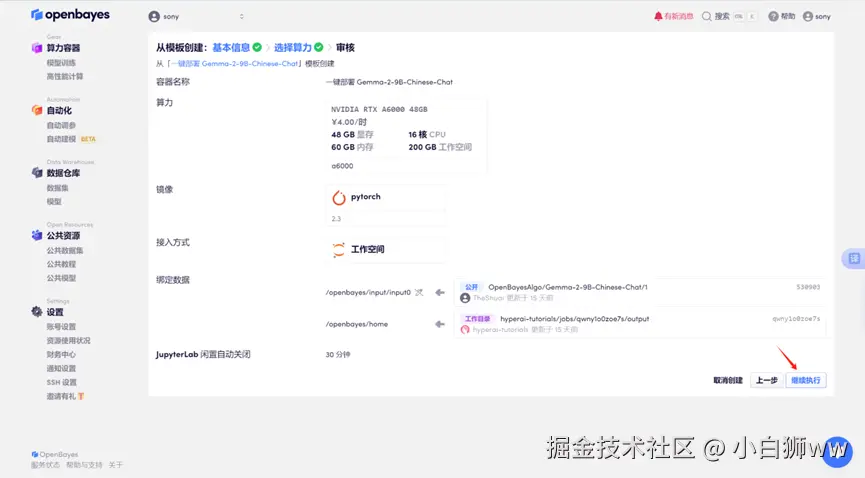The image size is (865, 478).
Task: Click the arrow next to /openbayes/home
Action: [440, 324]
